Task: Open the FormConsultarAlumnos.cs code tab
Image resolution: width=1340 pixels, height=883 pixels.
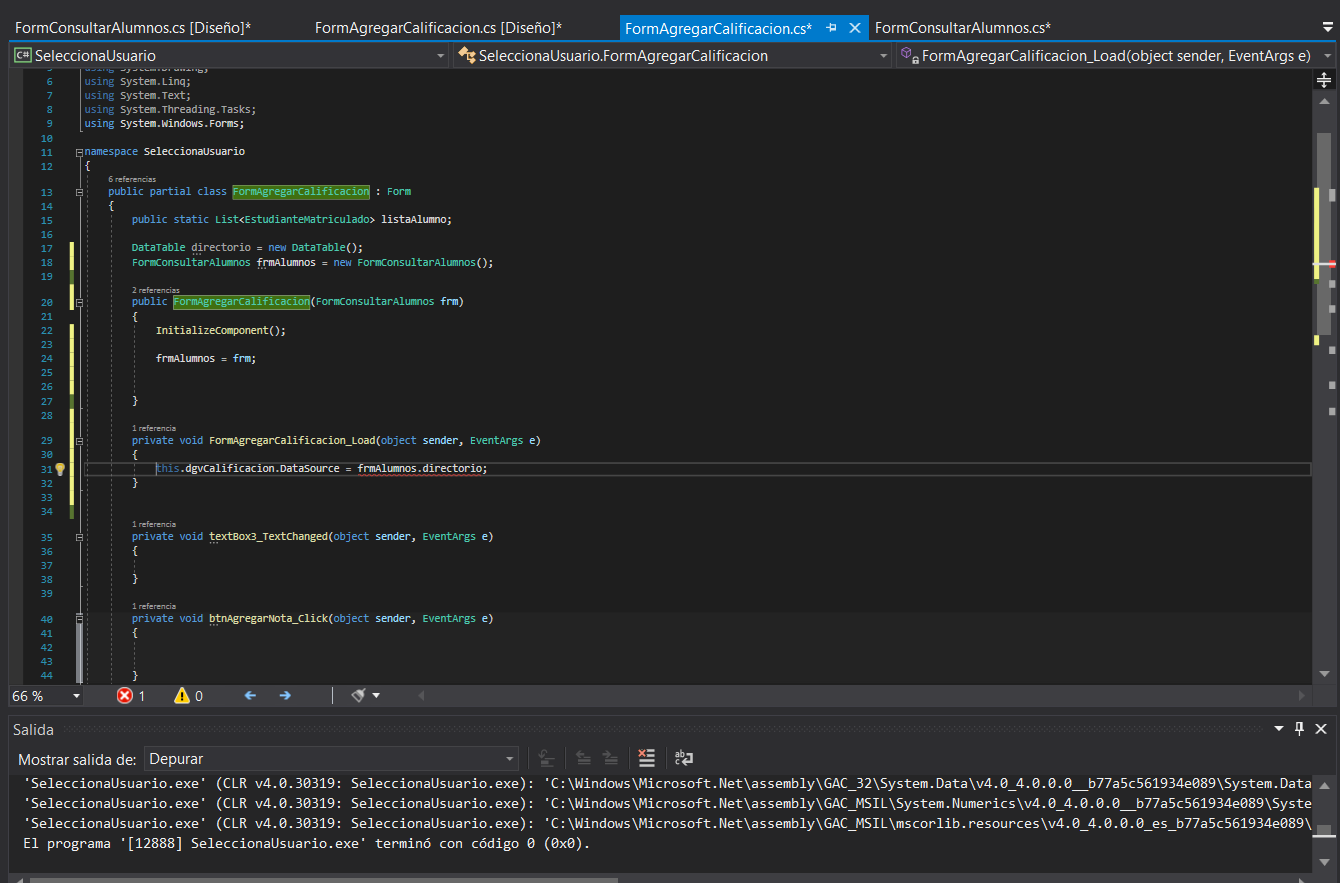Action: tap(962, 28)
